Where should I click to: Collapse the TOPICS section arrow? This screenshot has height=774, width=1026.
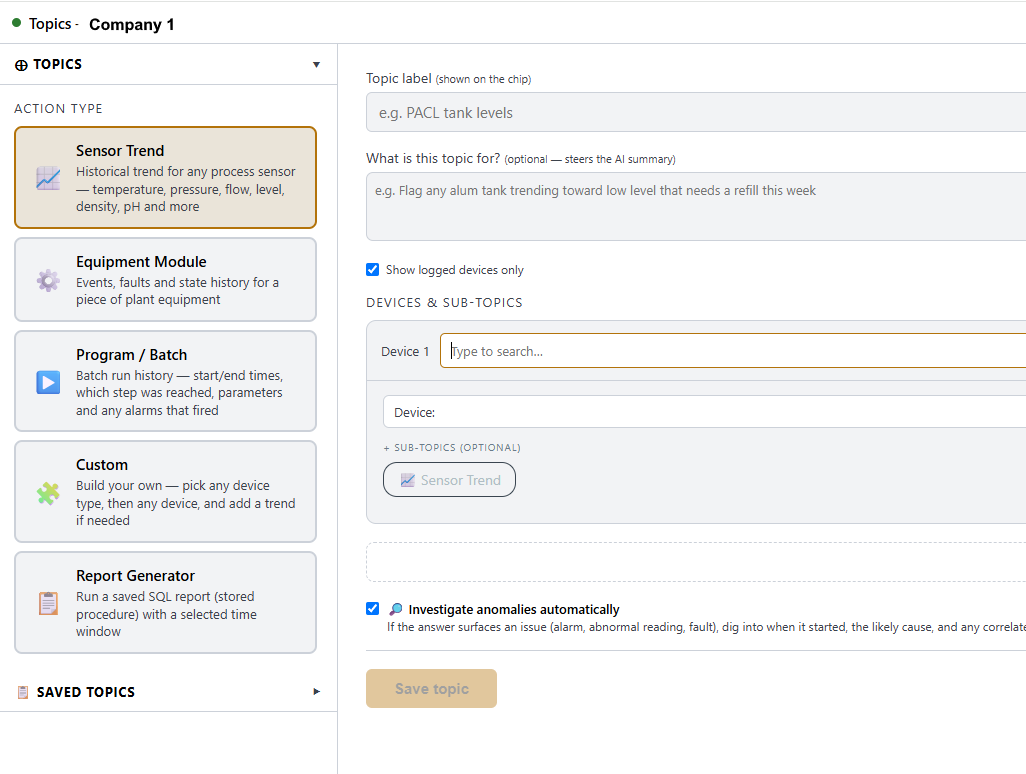pos(316,65)
